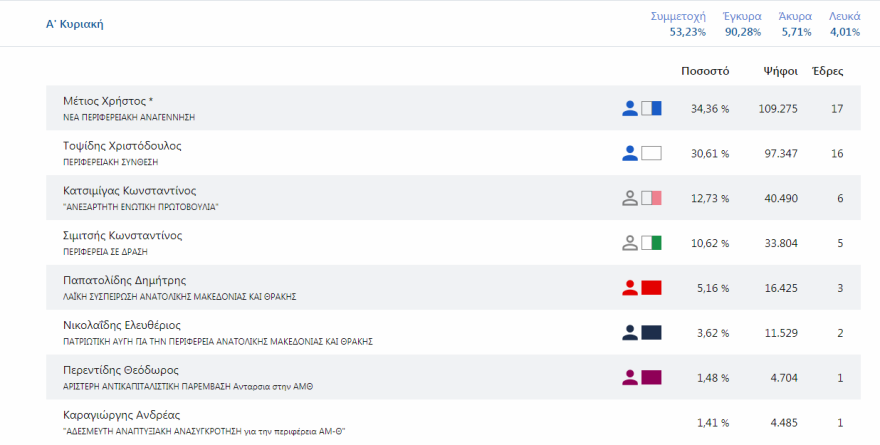Screen dimensions: 880x445
Task: Click the red person icon for Παπατολίδης Δημήτρης
Action: tap(630, 288)
